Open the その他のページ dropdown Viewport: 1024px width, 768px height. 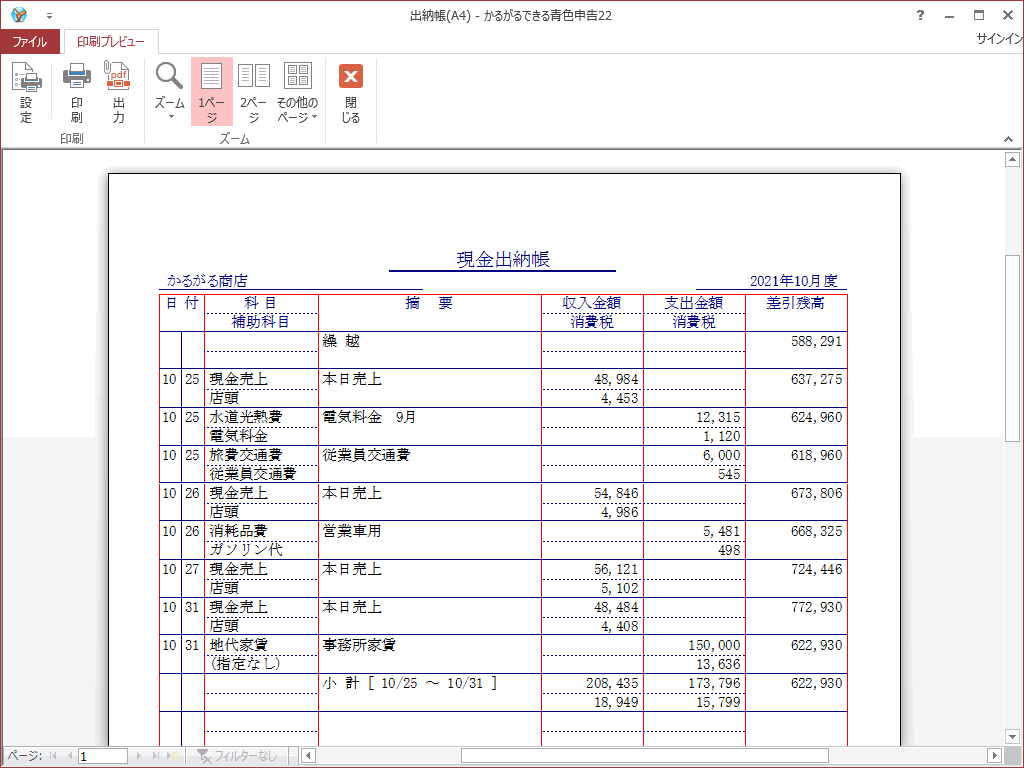coord(297,92)
